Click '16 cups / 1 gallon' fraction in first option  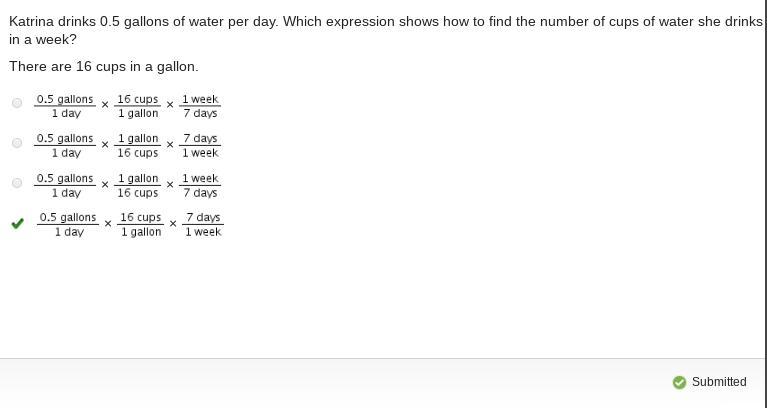coord(138,106)
